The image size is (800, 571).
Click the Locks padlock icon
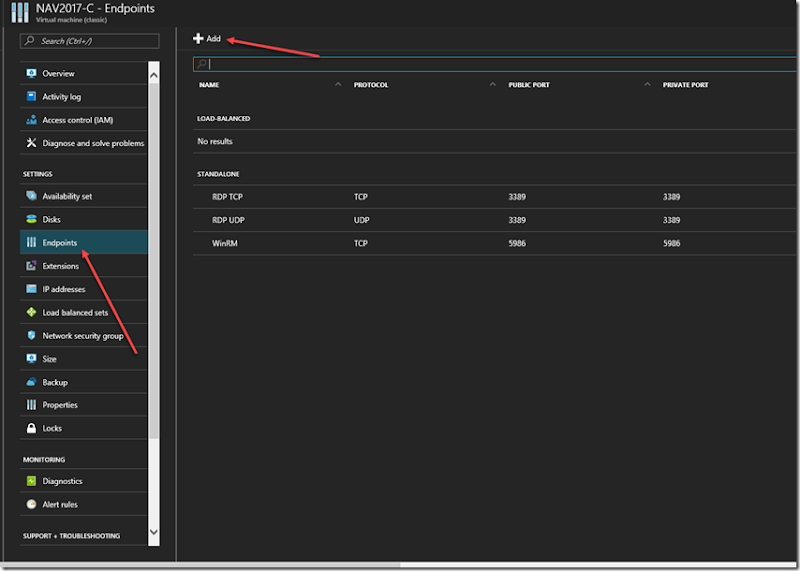tap(31, 428)
